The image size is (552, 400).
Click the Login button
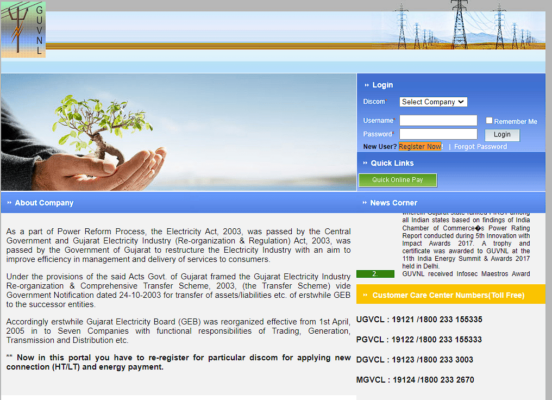click(502, 135)
